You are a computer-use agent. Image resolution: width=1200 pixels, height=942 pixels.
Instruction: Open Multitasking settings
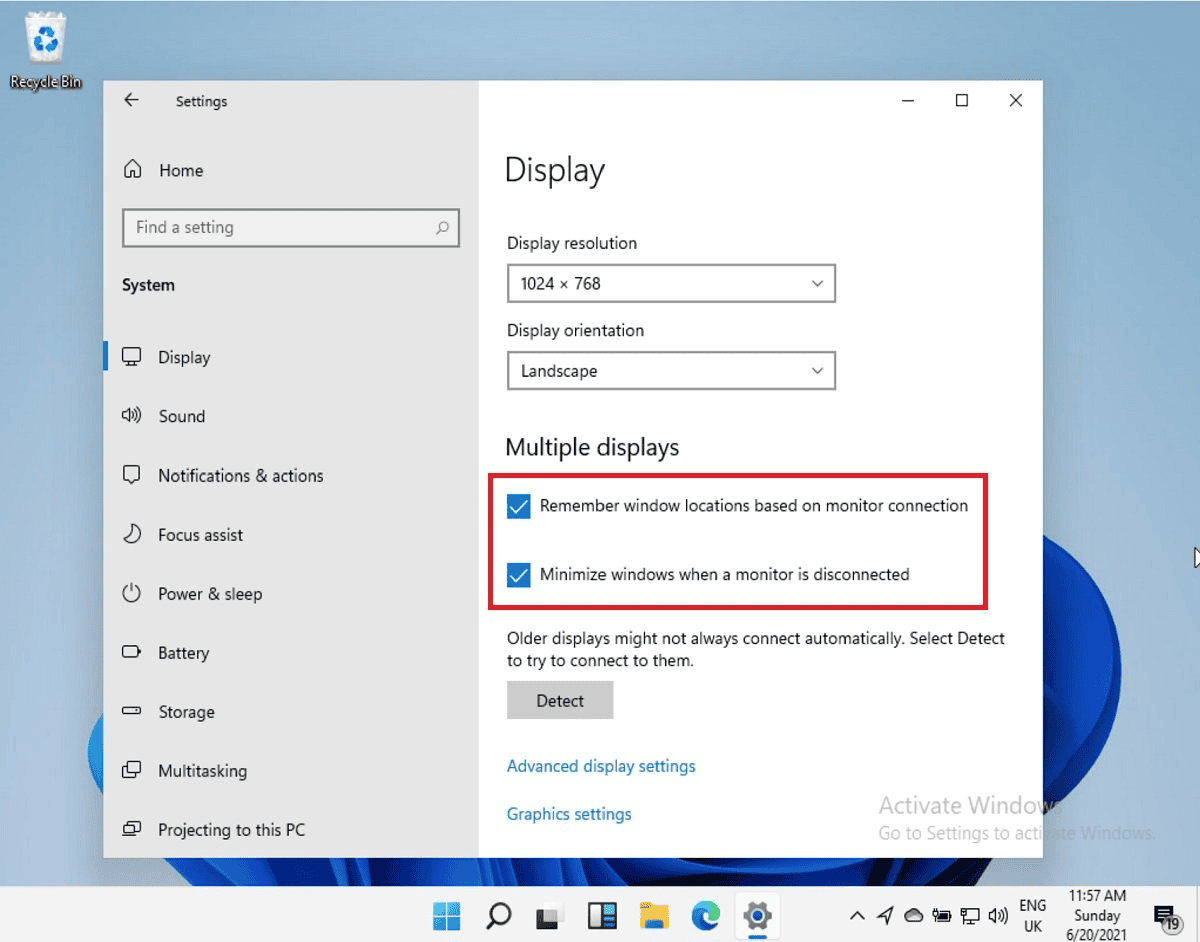click(131, 771)
